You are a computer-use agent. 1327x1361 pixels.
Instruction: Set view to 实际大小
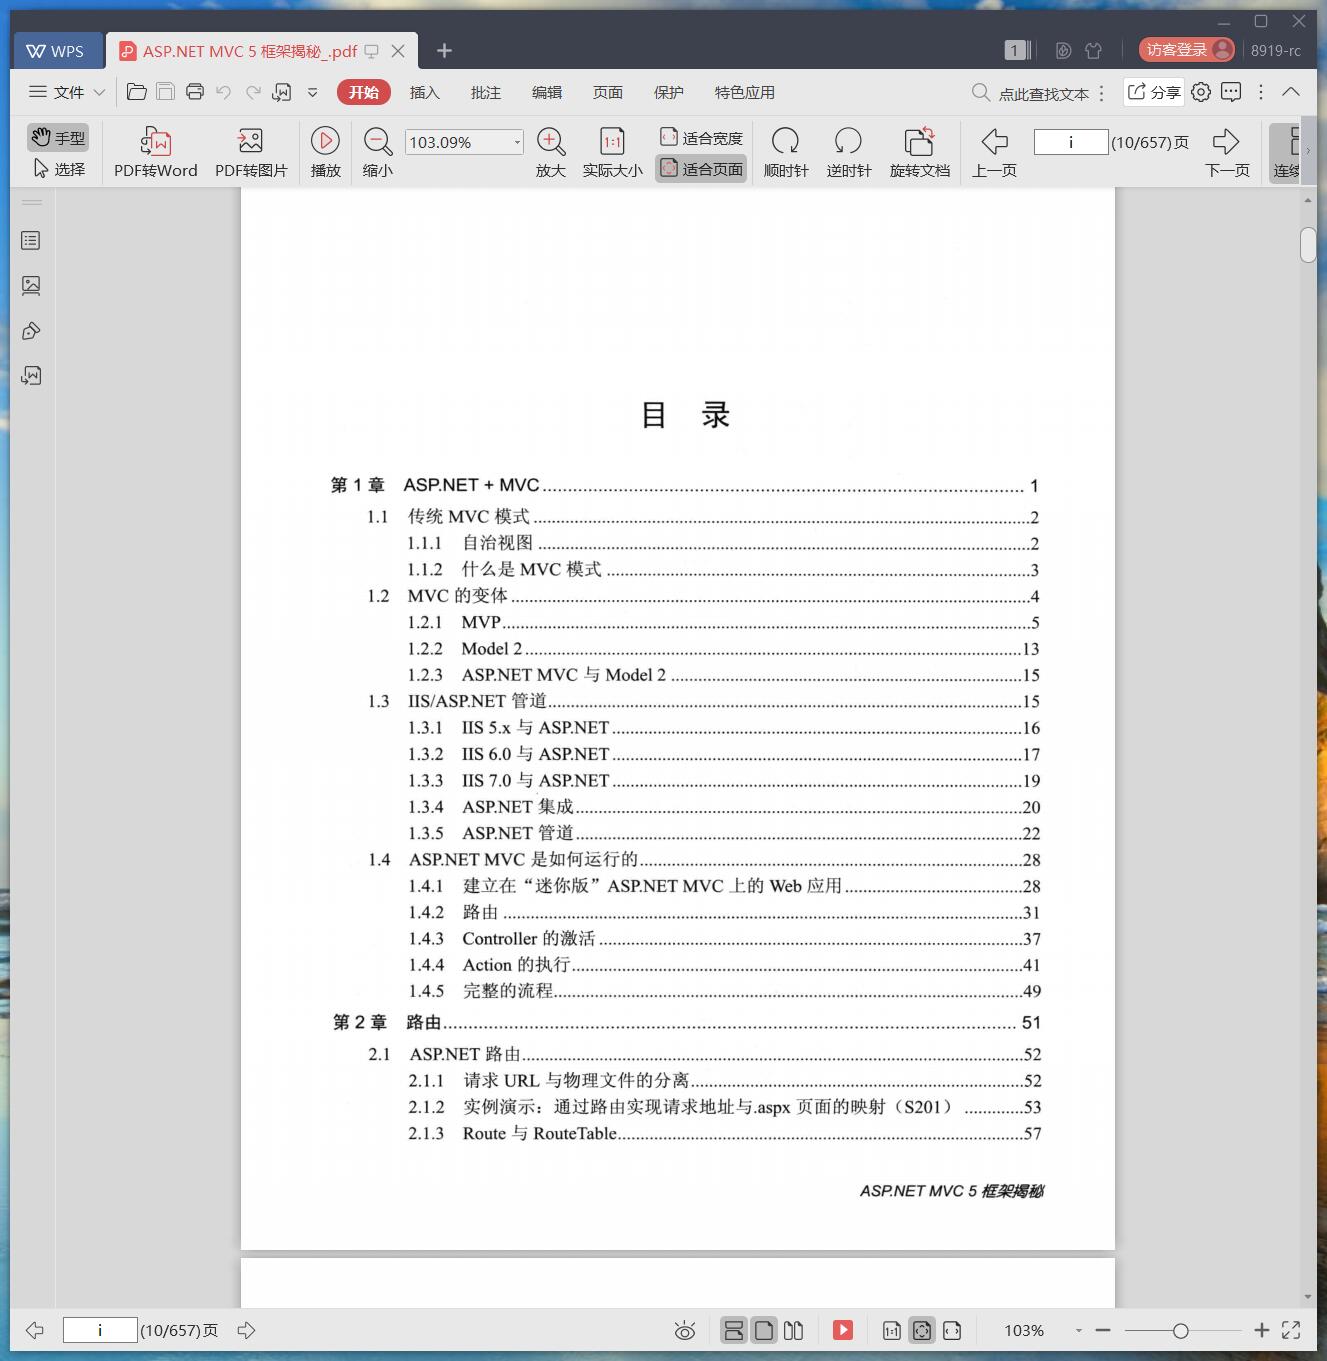pyautogui.click(x=612, y=152)
